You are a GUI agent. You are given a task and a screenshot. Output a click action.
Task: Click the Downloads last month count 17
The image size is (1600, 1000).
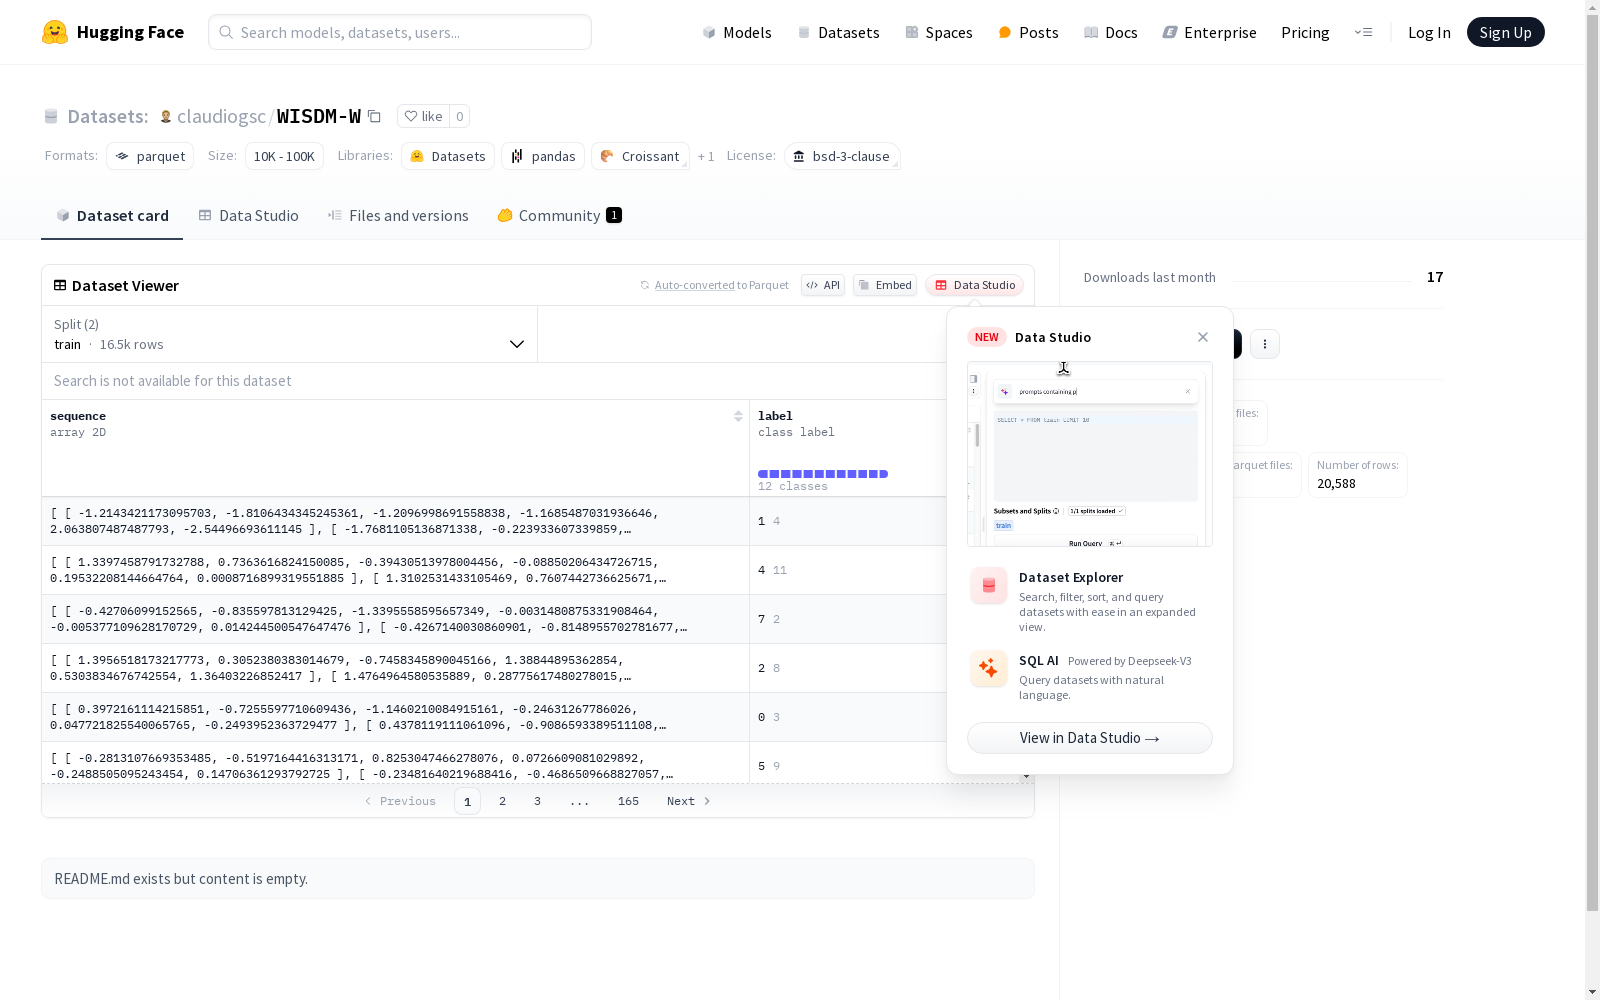tap(1435, 277)
